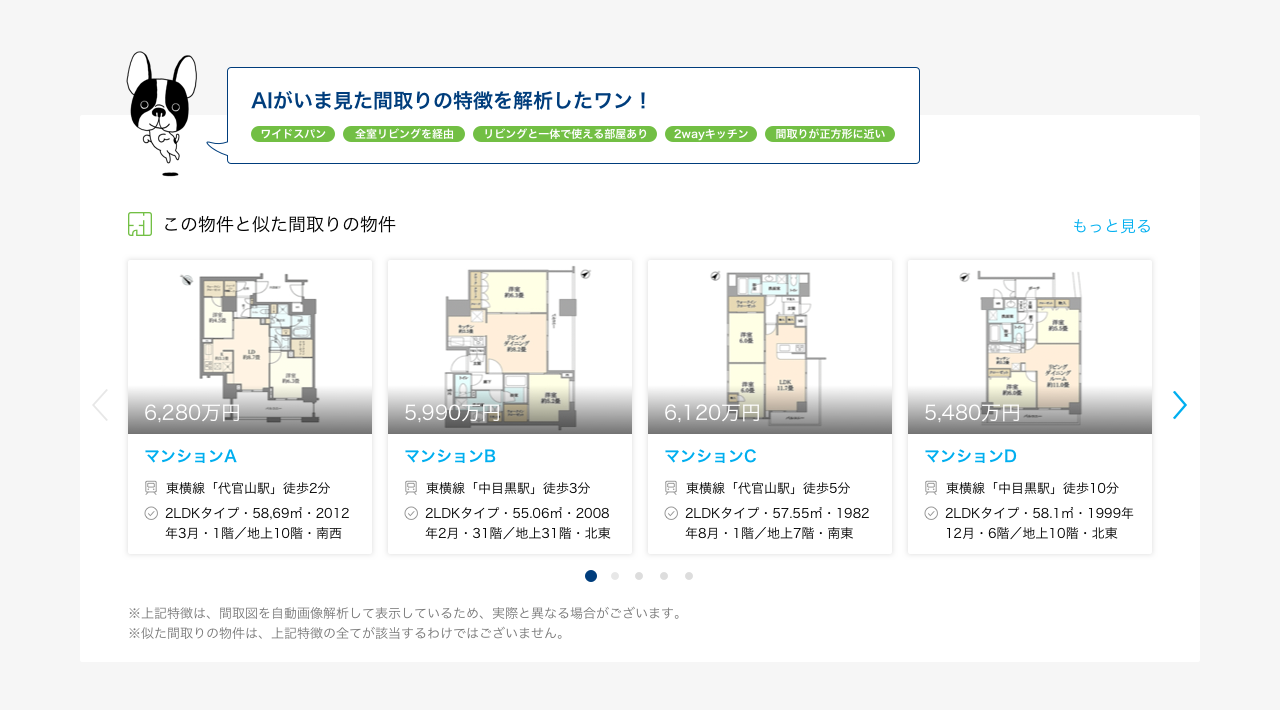This screenshot has width=1280, height=710.
Task: Select the 全室リビングを経由 feature tag
Action: click(404, 134)
